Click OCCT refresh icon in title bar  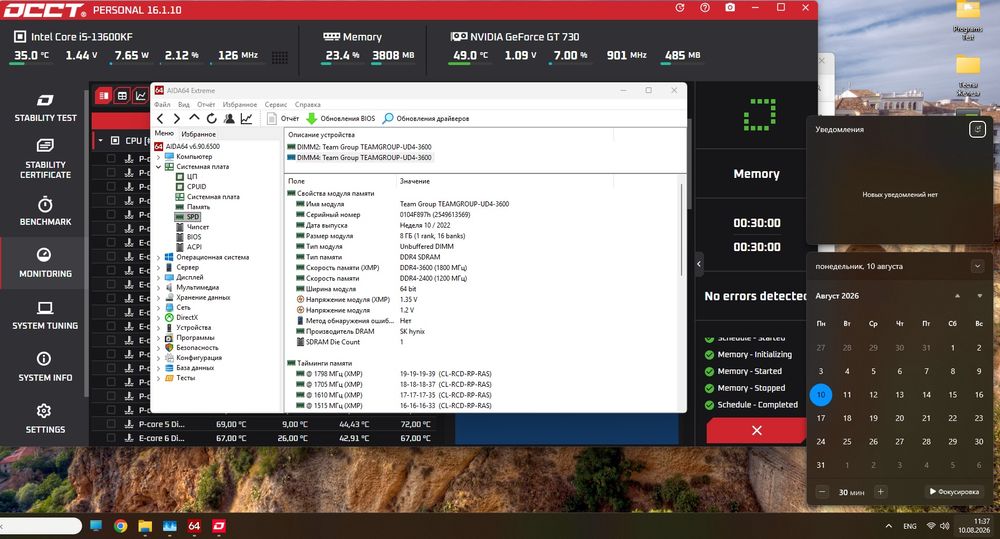680,8
